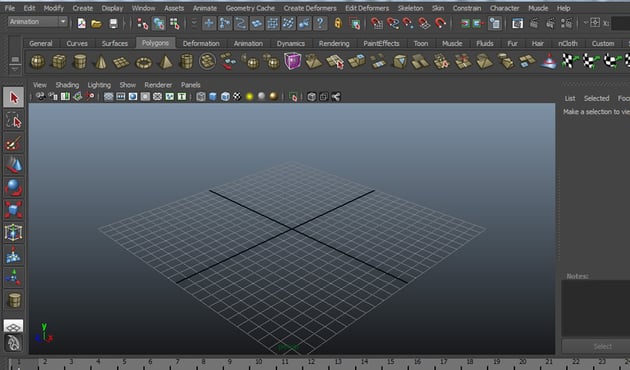
Task: Open a scene with the folder icon
Action: [96, 24]
